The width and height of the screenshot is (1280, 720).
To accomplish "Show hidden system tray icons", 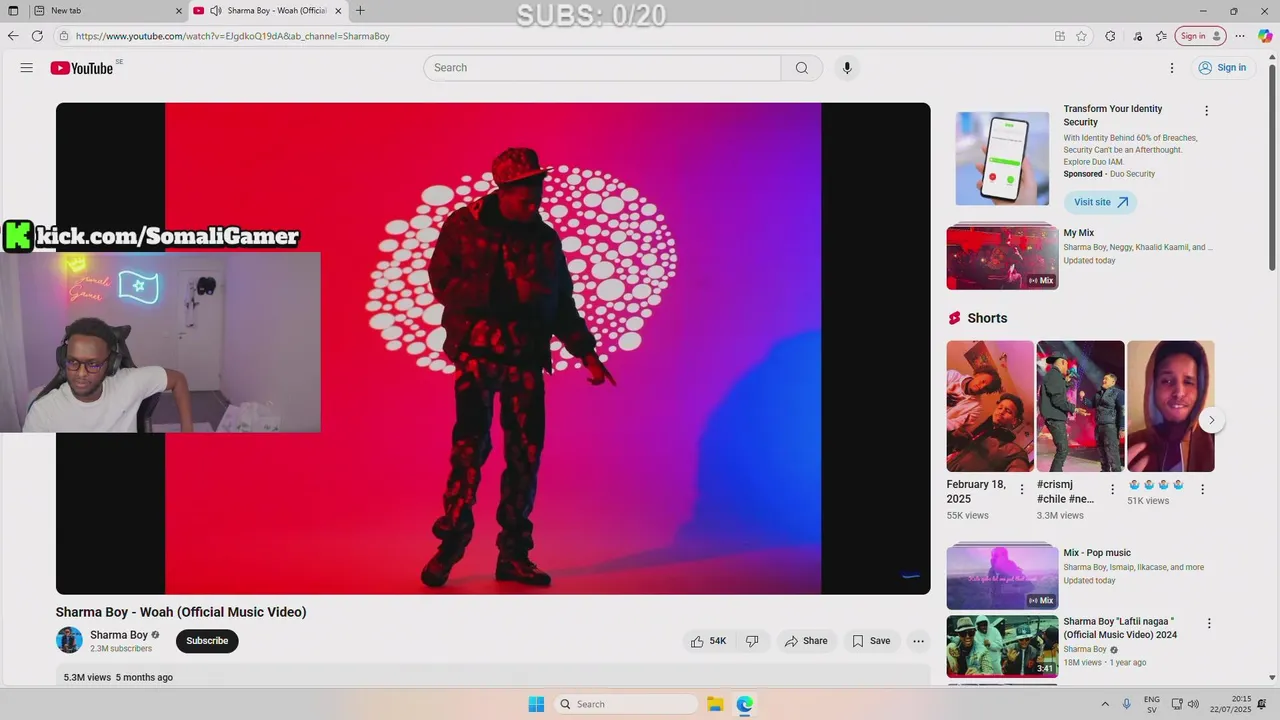I will click(x=1105, y=704).
